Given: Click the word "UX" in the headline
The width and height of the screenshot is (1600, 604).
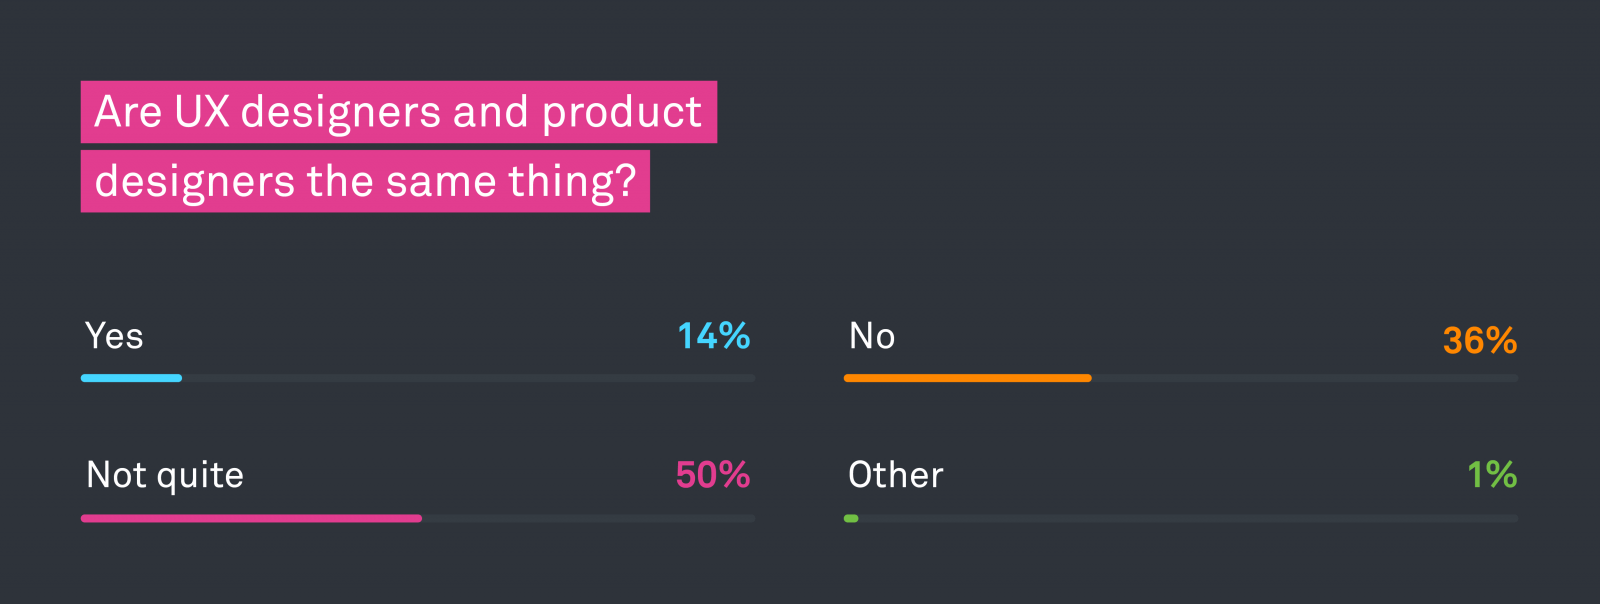Looking at the screenshot, I should 202,112.
